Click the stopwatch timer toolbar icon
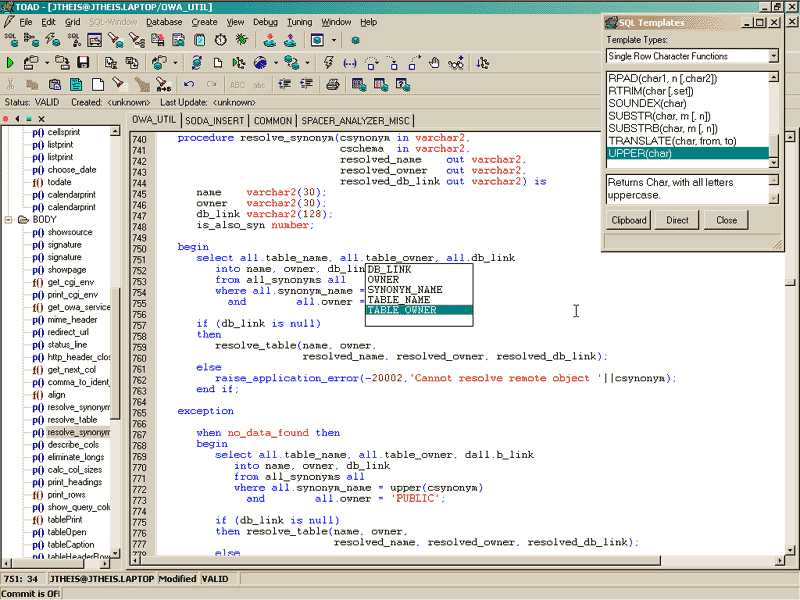This screenshot has width=800, height=600. [x=220, y=40]
